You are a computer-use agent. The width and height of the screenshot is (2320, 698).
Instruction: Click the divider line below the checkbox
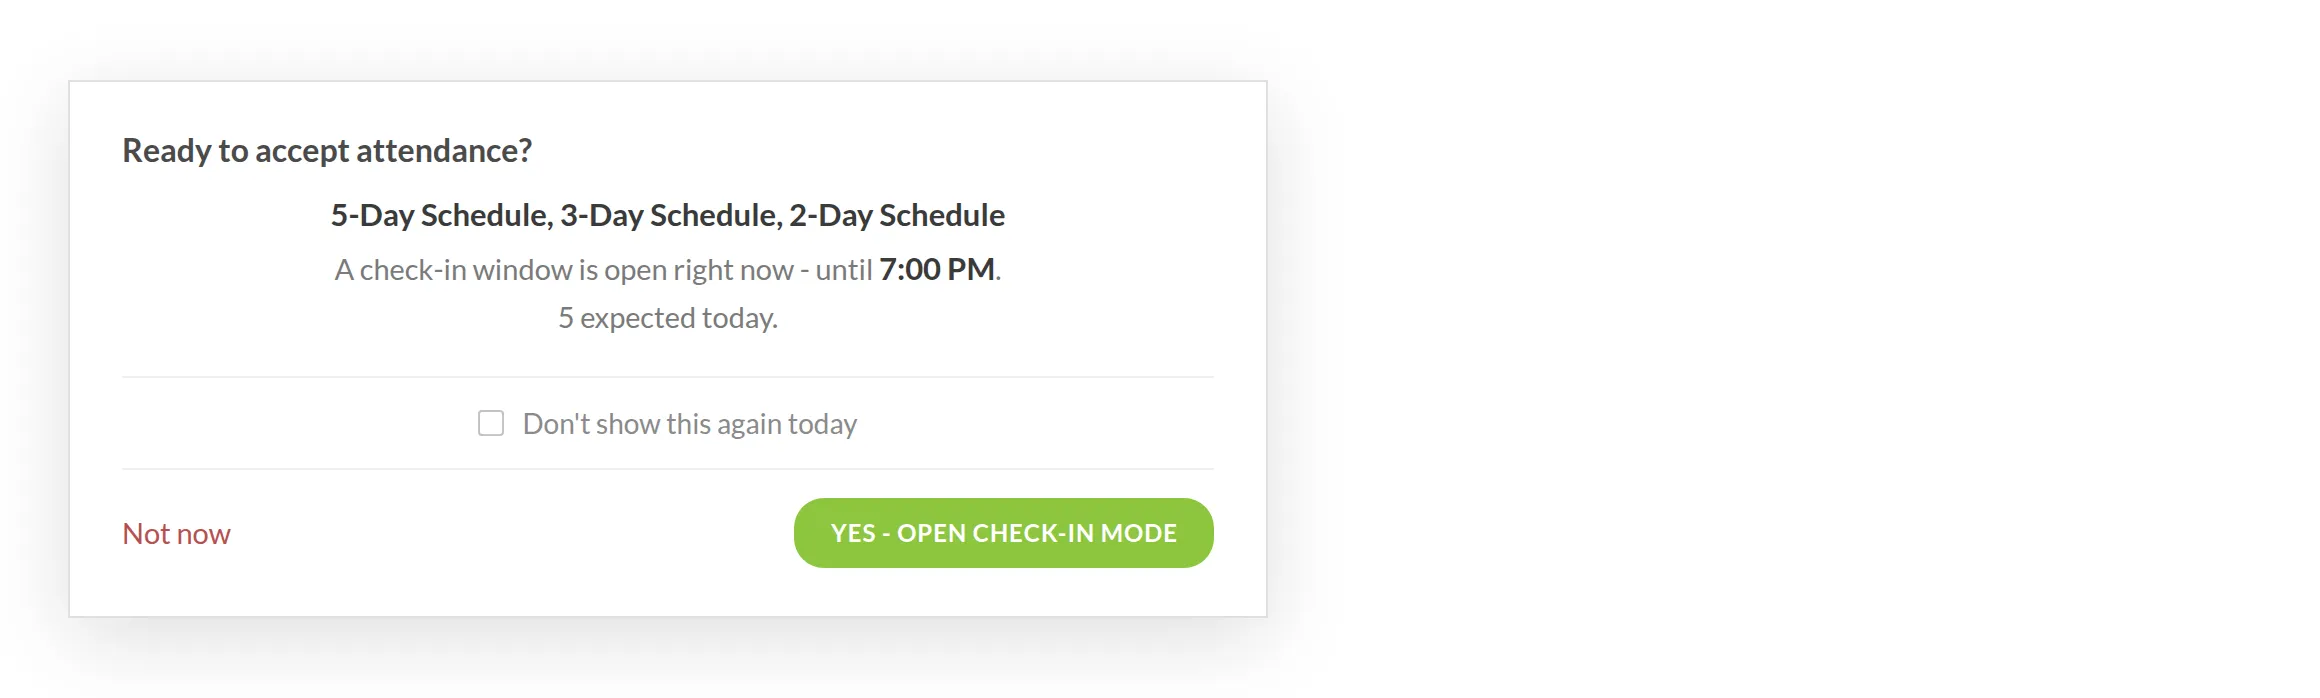coord(668,469)
